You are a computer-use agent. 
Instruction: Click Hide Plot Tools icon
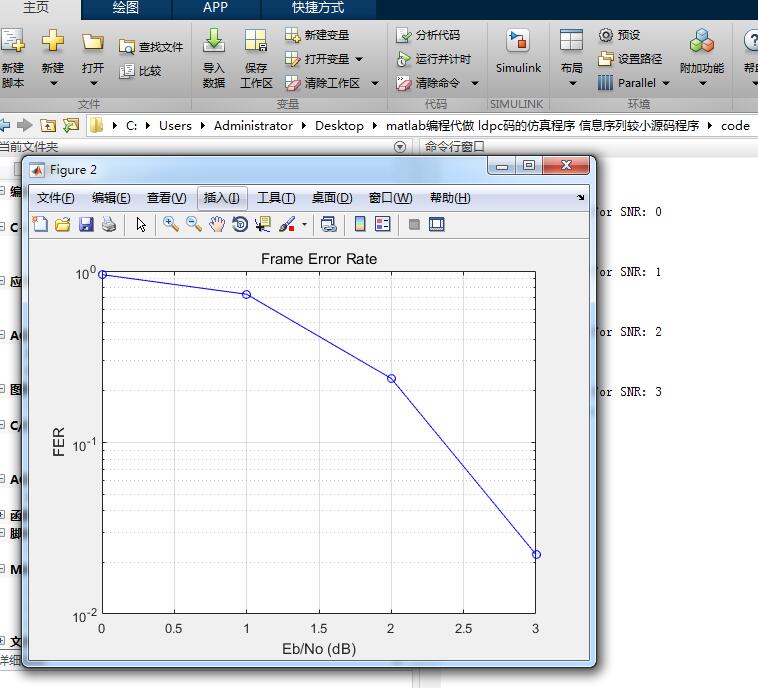(414, 224)
